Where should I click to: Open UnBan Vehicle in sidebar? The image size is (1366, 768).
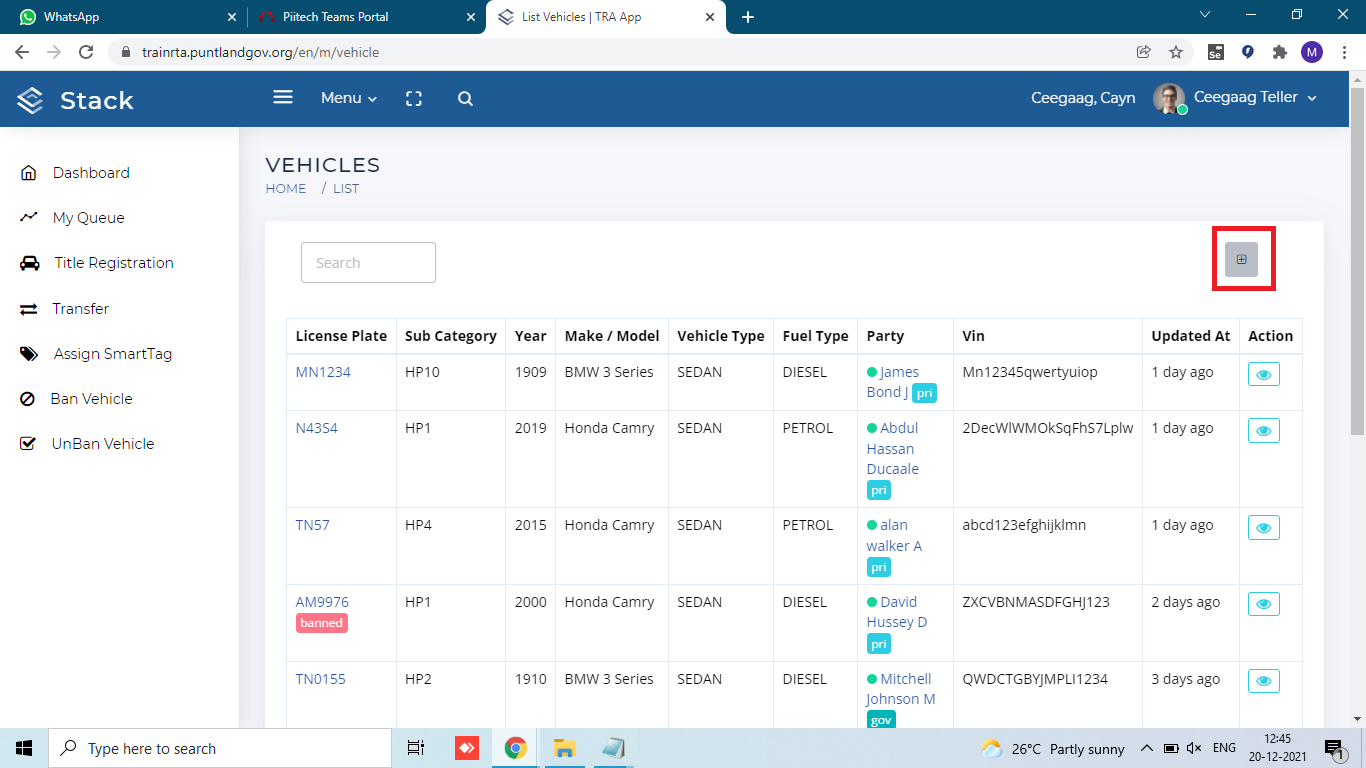(x=103, y=443)
